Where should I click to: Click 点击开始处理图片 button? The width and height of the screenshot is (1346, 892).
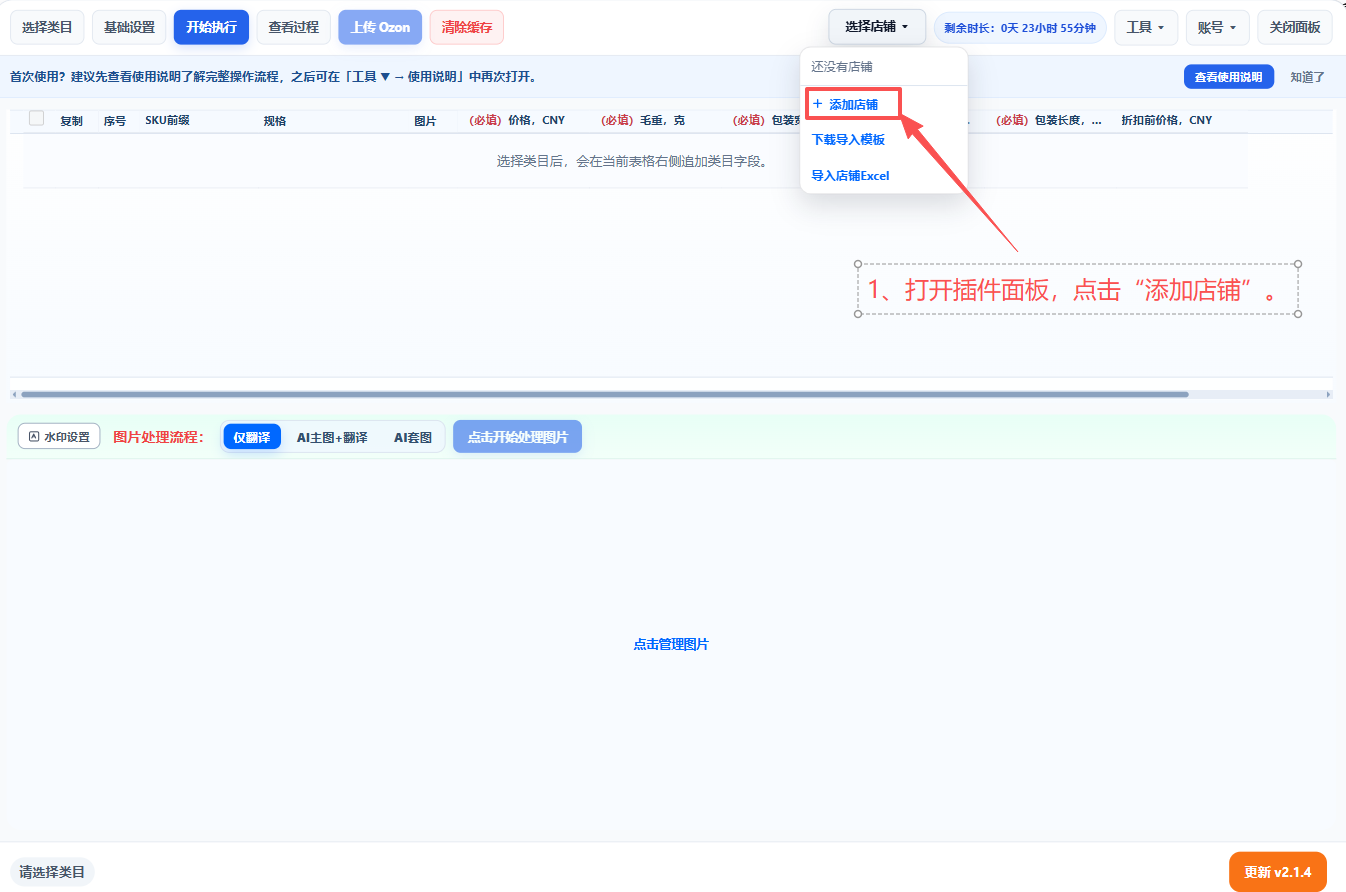click(x=517, y=437)
